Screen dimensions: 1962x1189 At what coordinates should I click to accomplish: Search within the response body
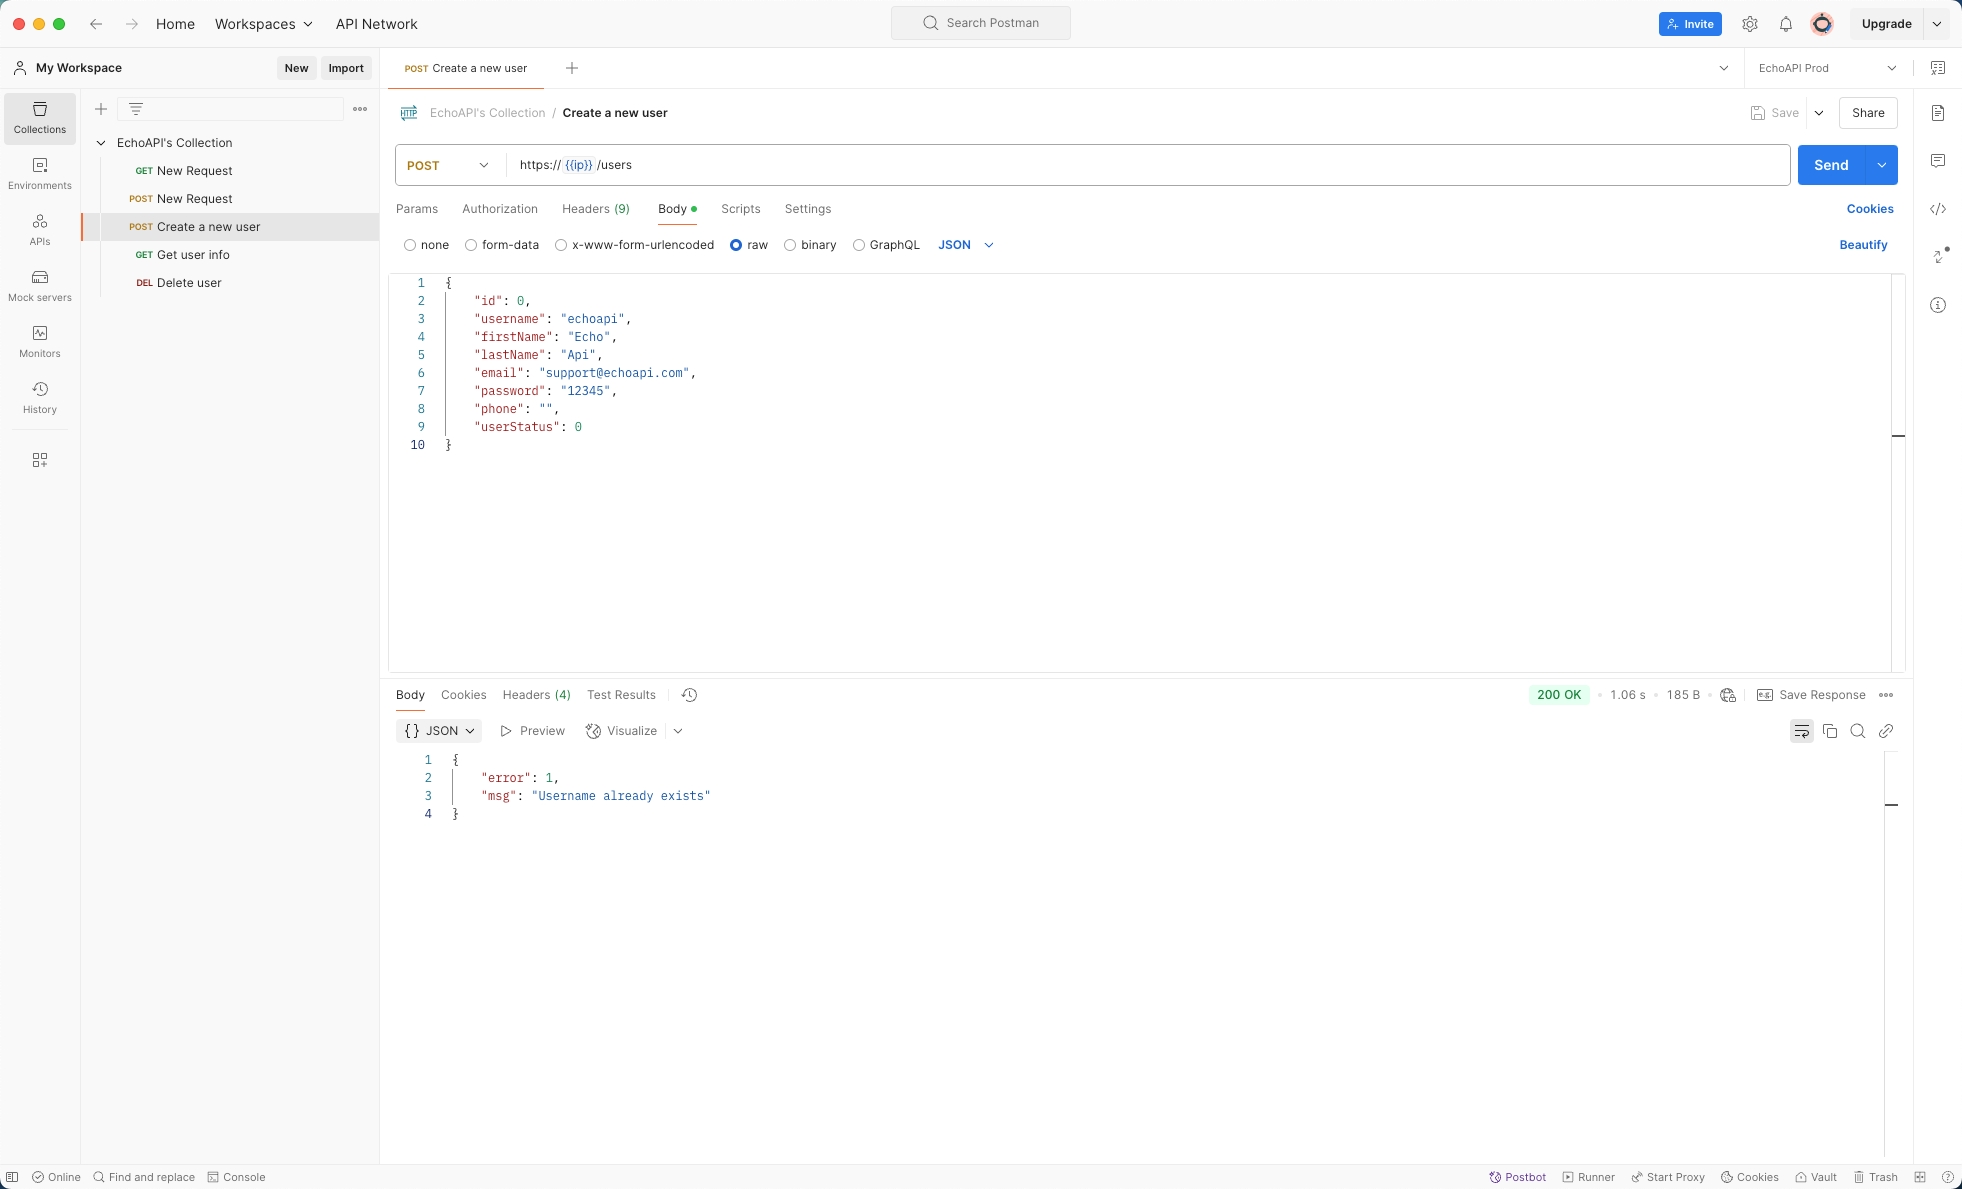[1858, 731]
